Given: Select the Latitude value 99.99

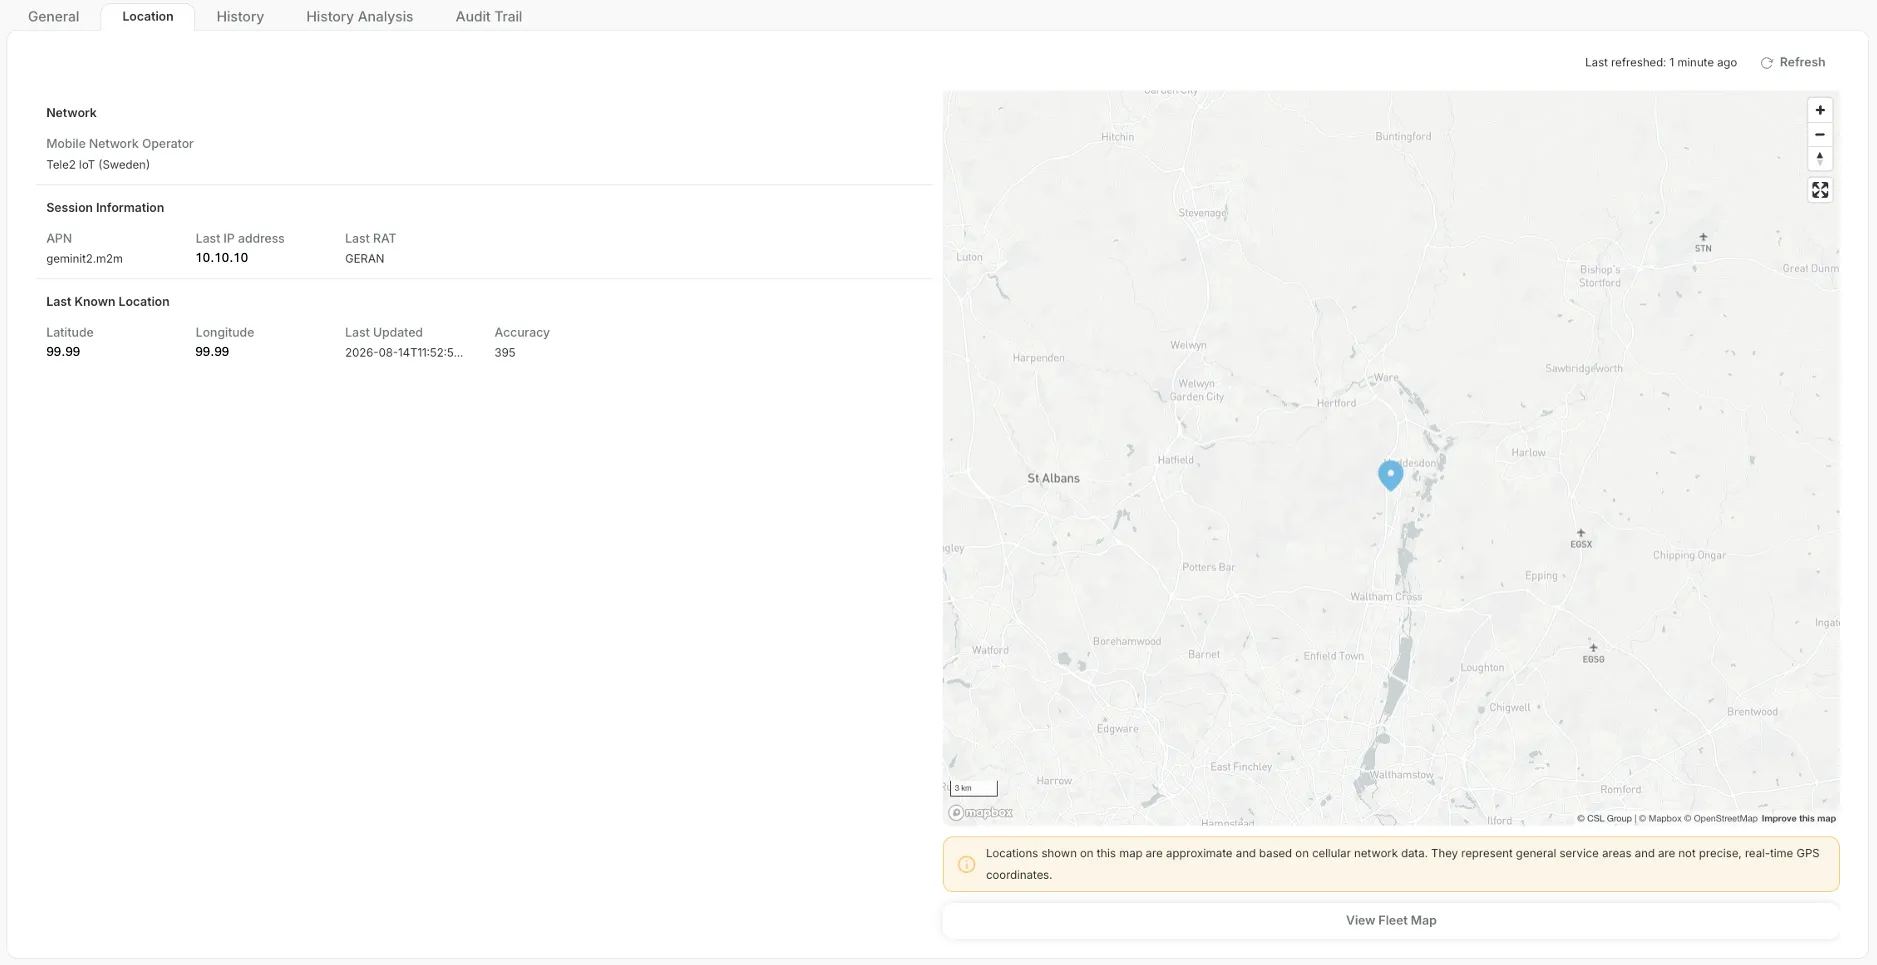Looking at the screenshot, I should pos(63,352).
